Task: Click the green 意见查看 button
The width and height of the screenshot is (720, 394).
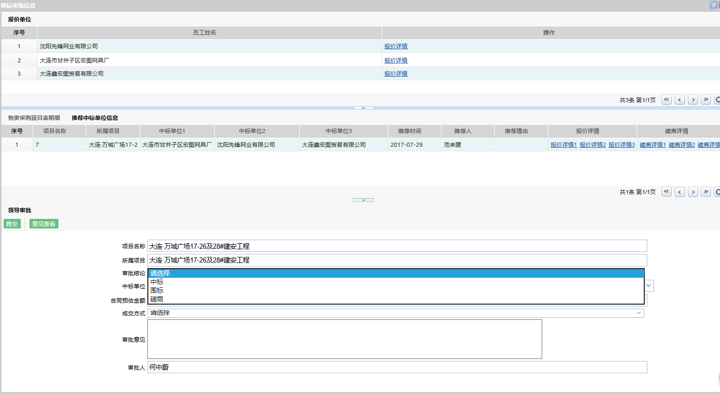Action: (44, 224)
